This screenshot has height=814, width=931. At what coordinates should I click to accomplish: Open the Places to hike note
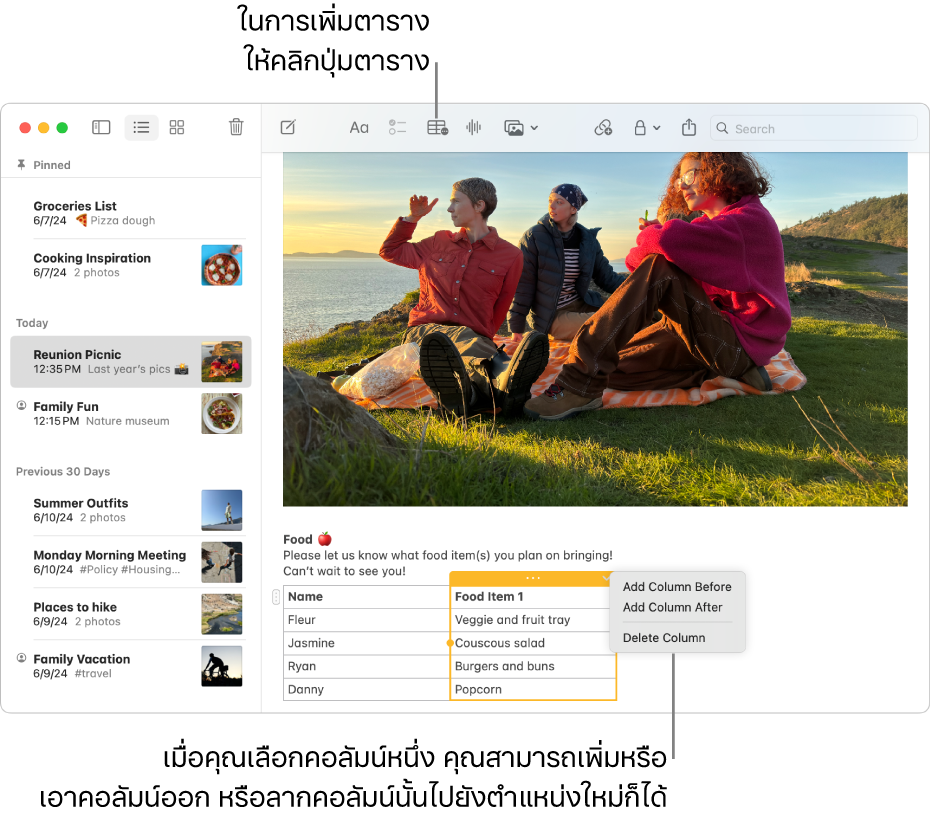[x=131, y=614]
